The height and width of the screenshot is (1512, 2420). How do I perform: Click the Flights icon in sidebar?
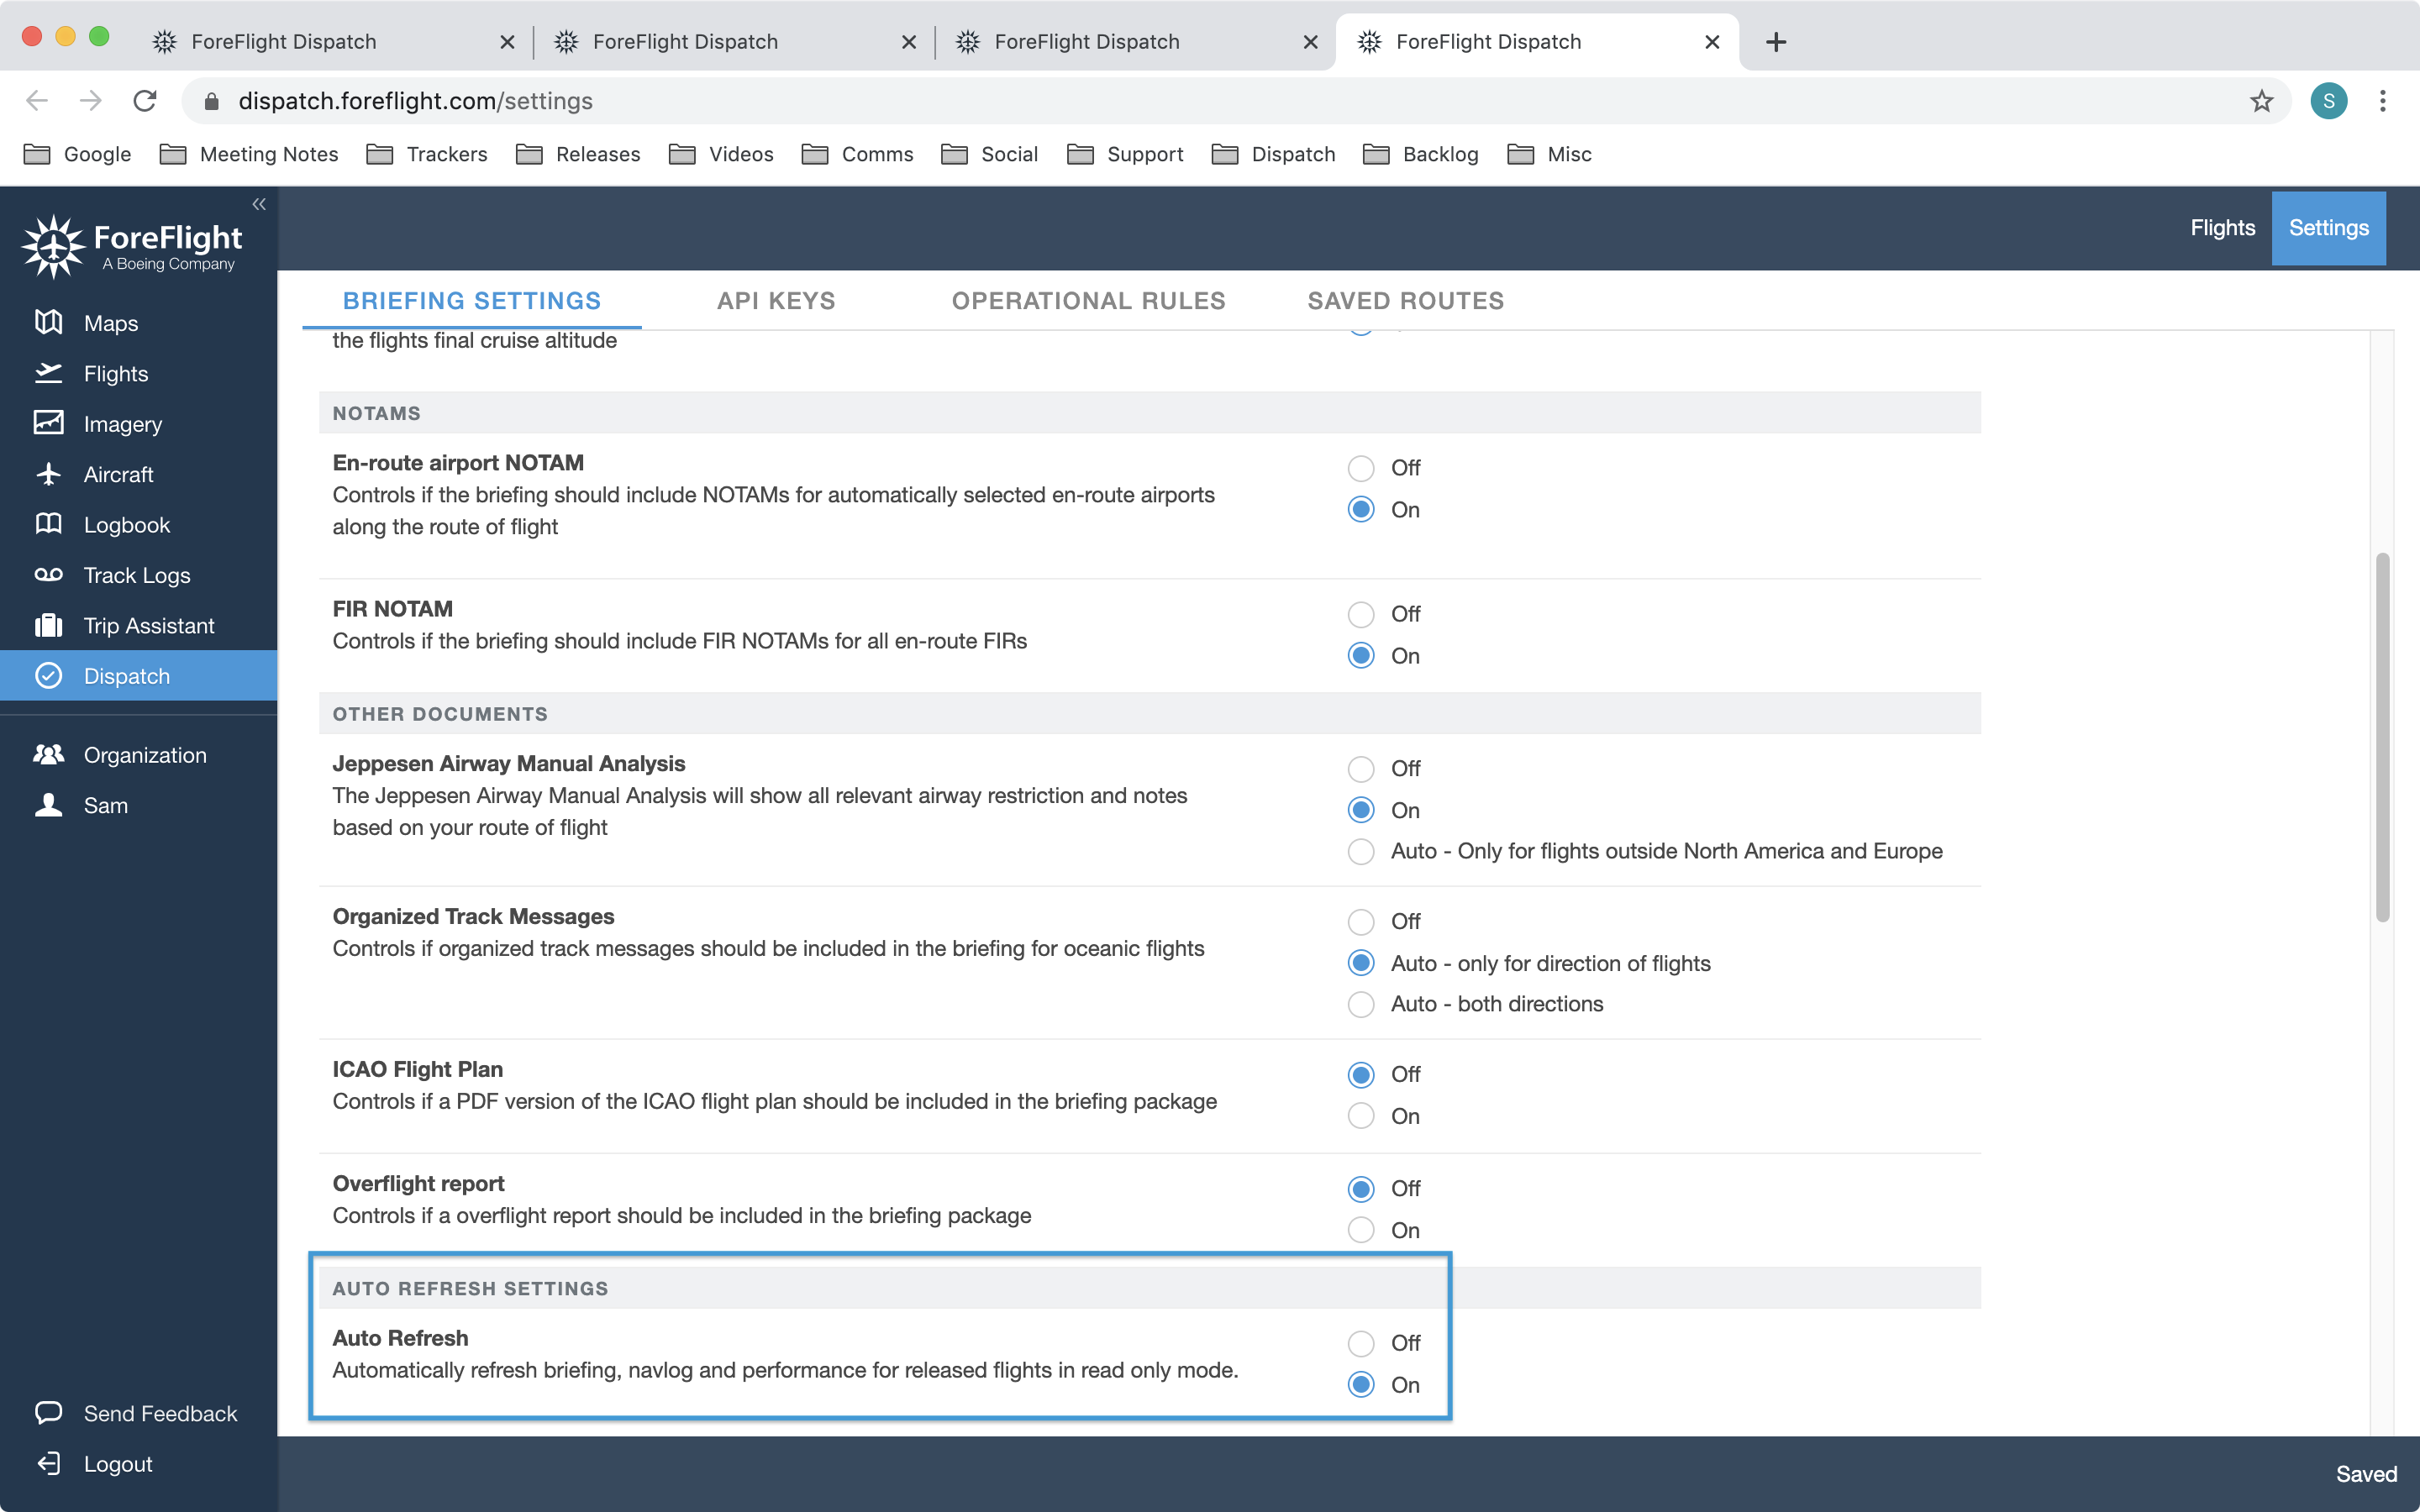click(47, 371)
